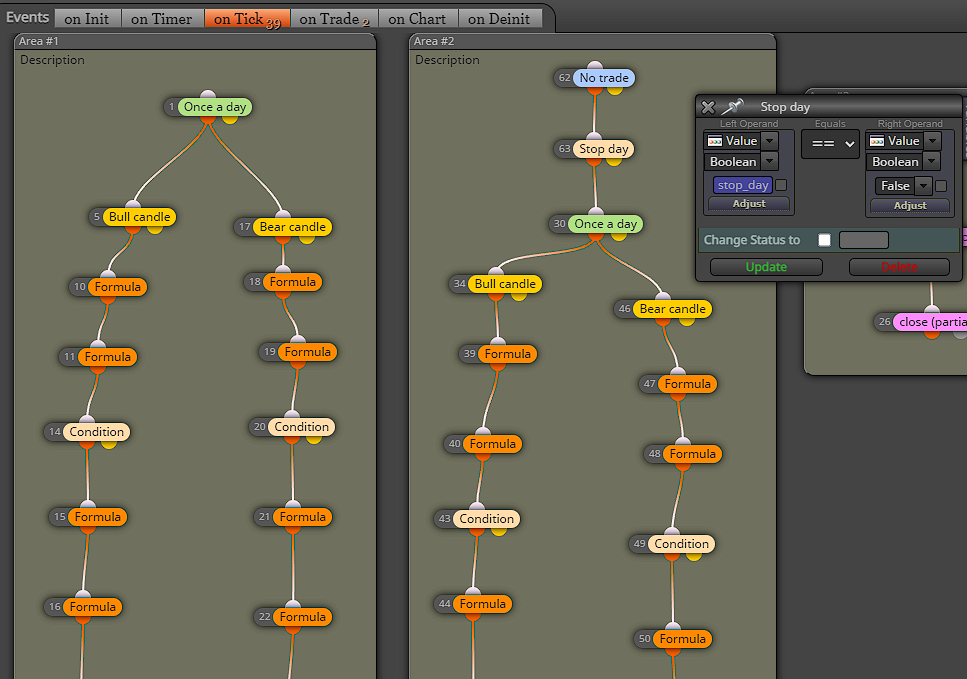
Task: Expand the left operand Boolean dropdown
Action: tap(769, 162)
